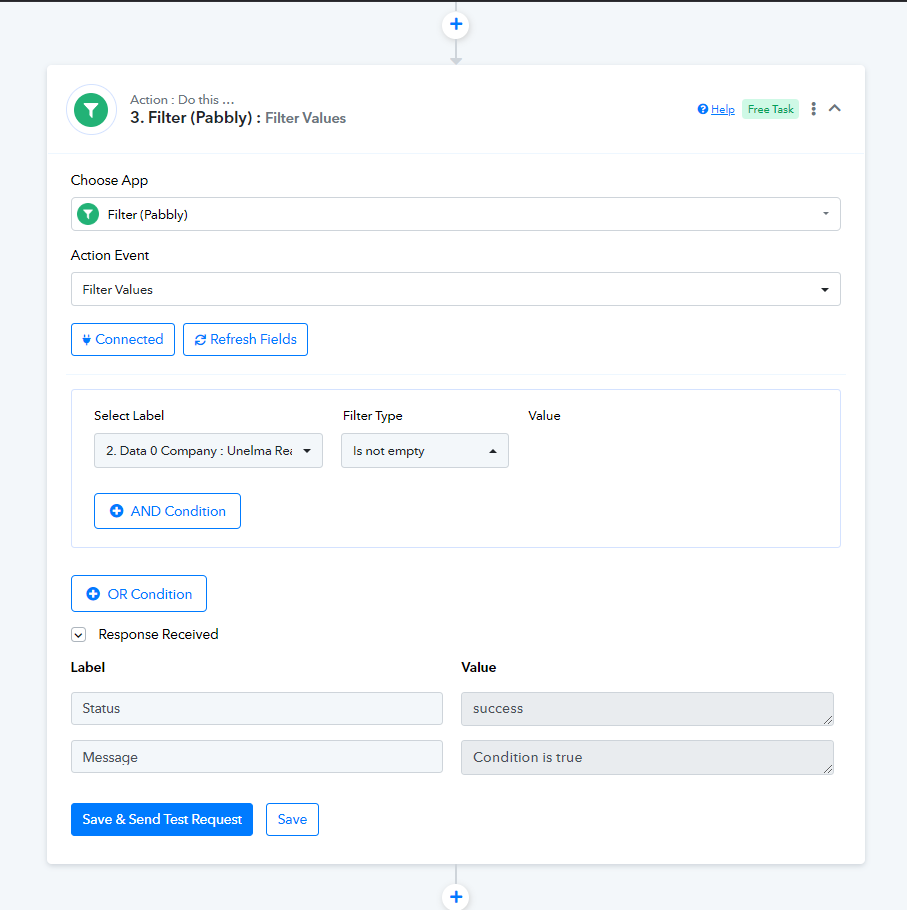The image size is (907, 910).
Task: Click the filter icon inside Choose App field
Action: pyautogui.click(x=88, y=214)
